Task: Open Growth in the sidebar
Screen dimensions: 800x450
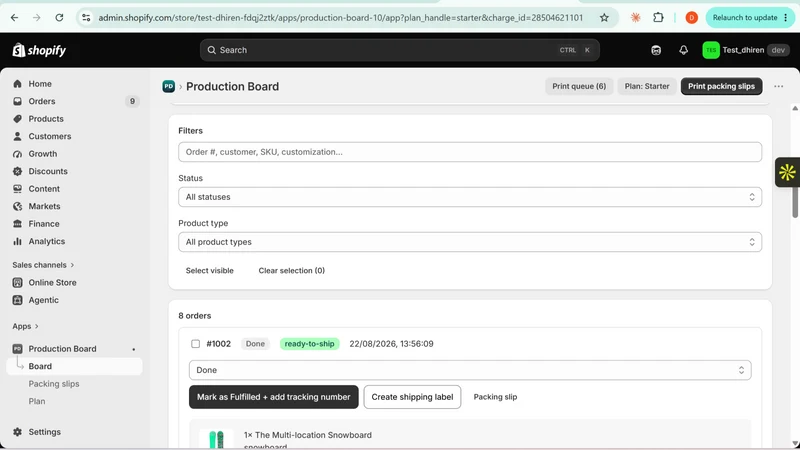Action: (42, 154)
